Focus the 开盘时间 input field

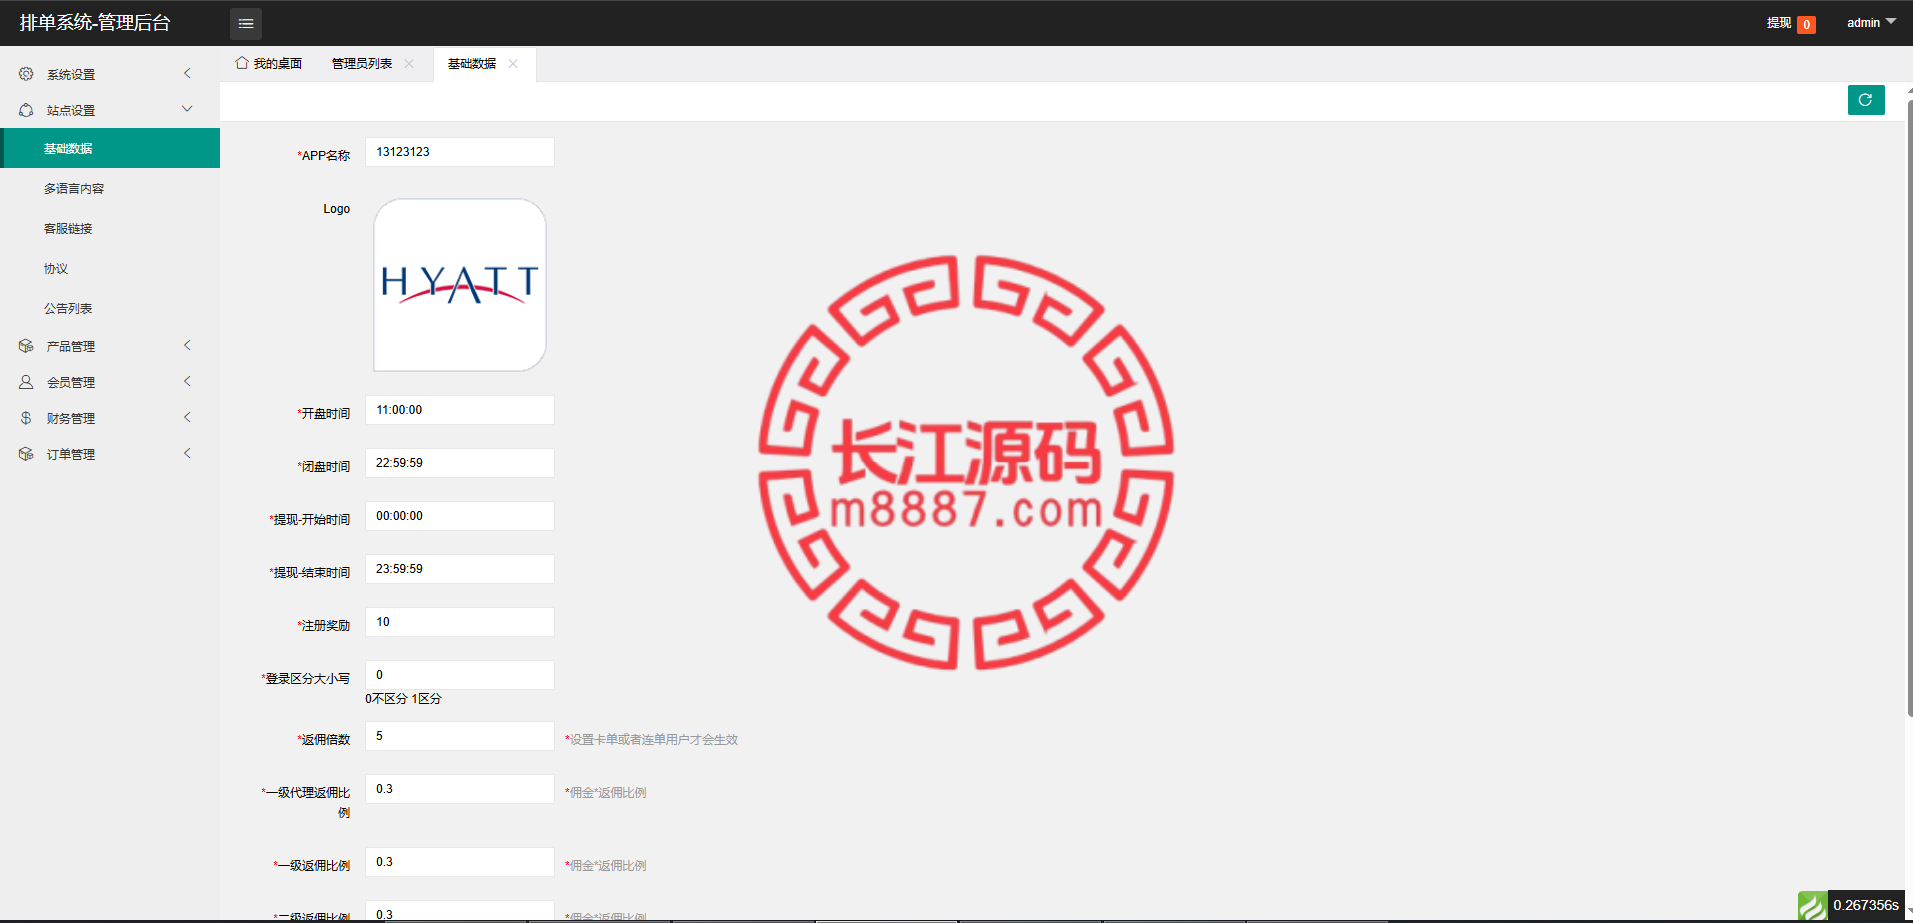[460, 410]
